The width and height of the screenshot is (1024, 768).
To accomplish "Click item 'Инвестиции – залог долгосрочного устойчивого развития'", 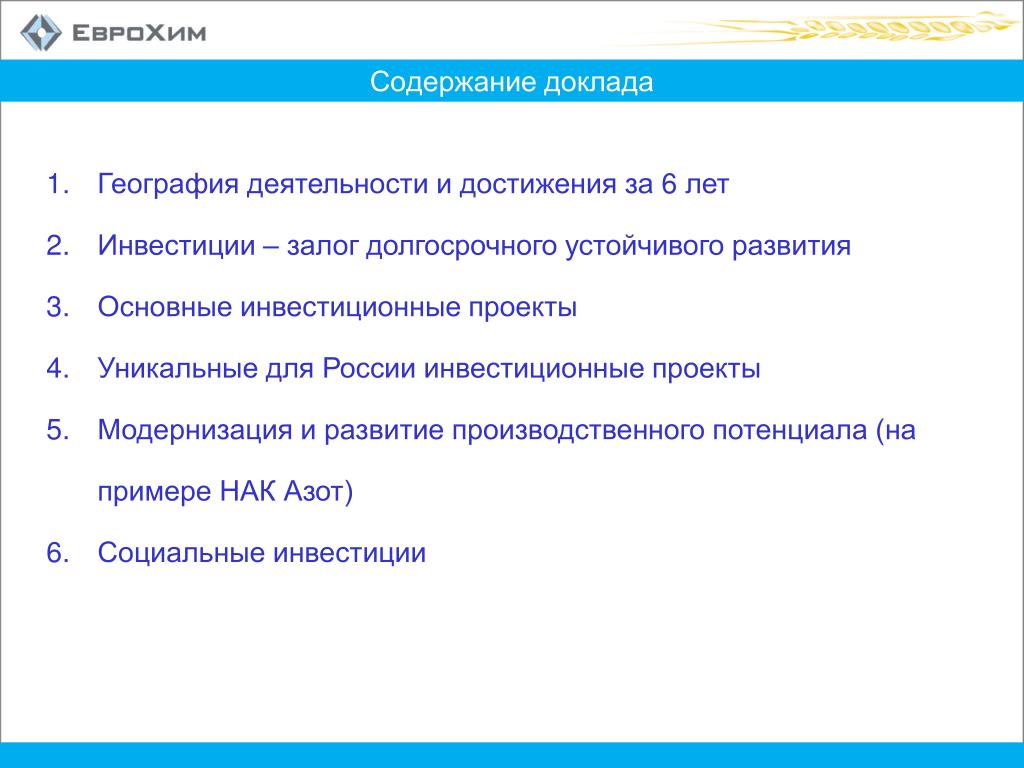I will [474, 246].
